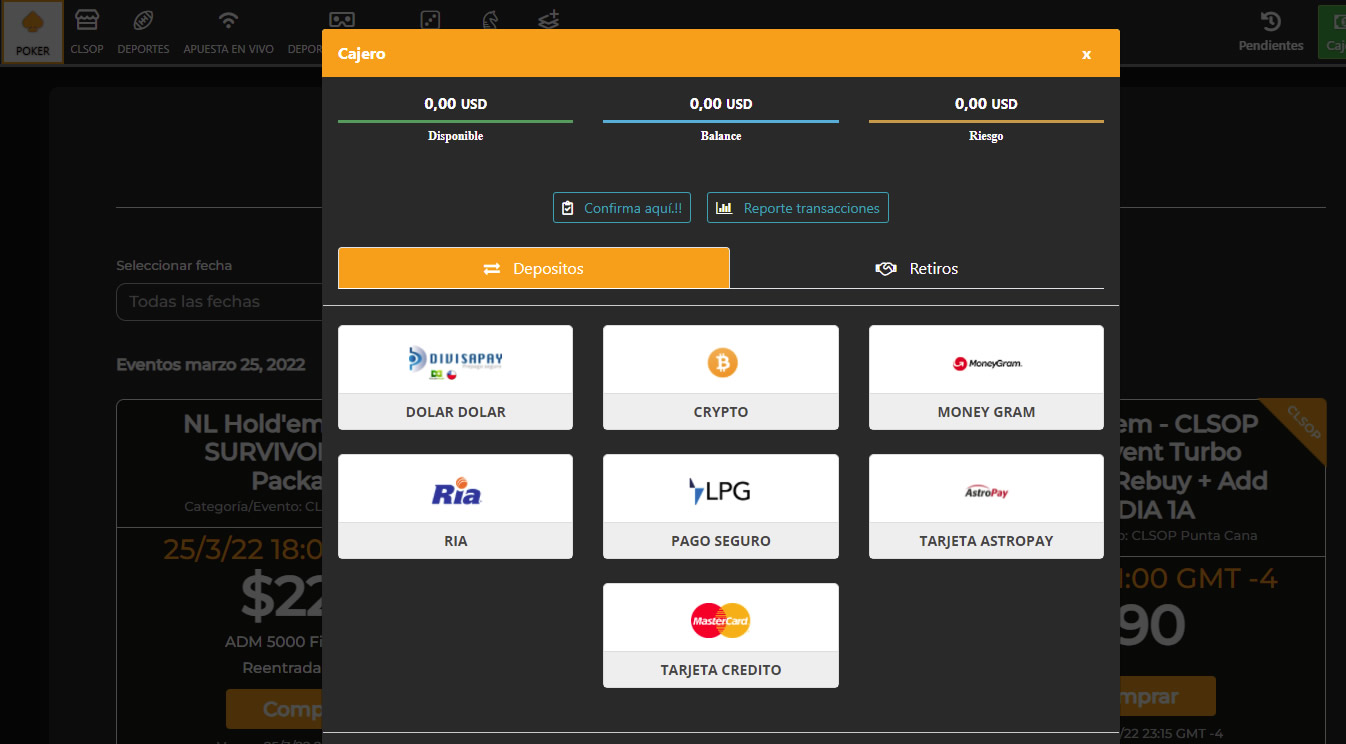1346x744 pixels.
Task: Switch to Retiros tab
Action: tap(917, 268)
